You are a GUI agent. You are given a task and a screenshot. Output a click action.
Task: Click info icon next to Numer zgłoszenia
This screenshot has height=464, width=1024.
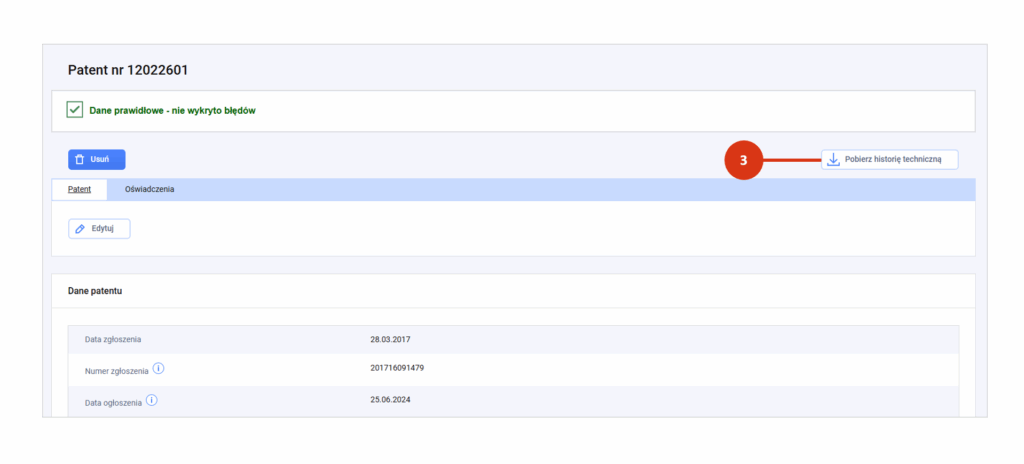point(158,369)
